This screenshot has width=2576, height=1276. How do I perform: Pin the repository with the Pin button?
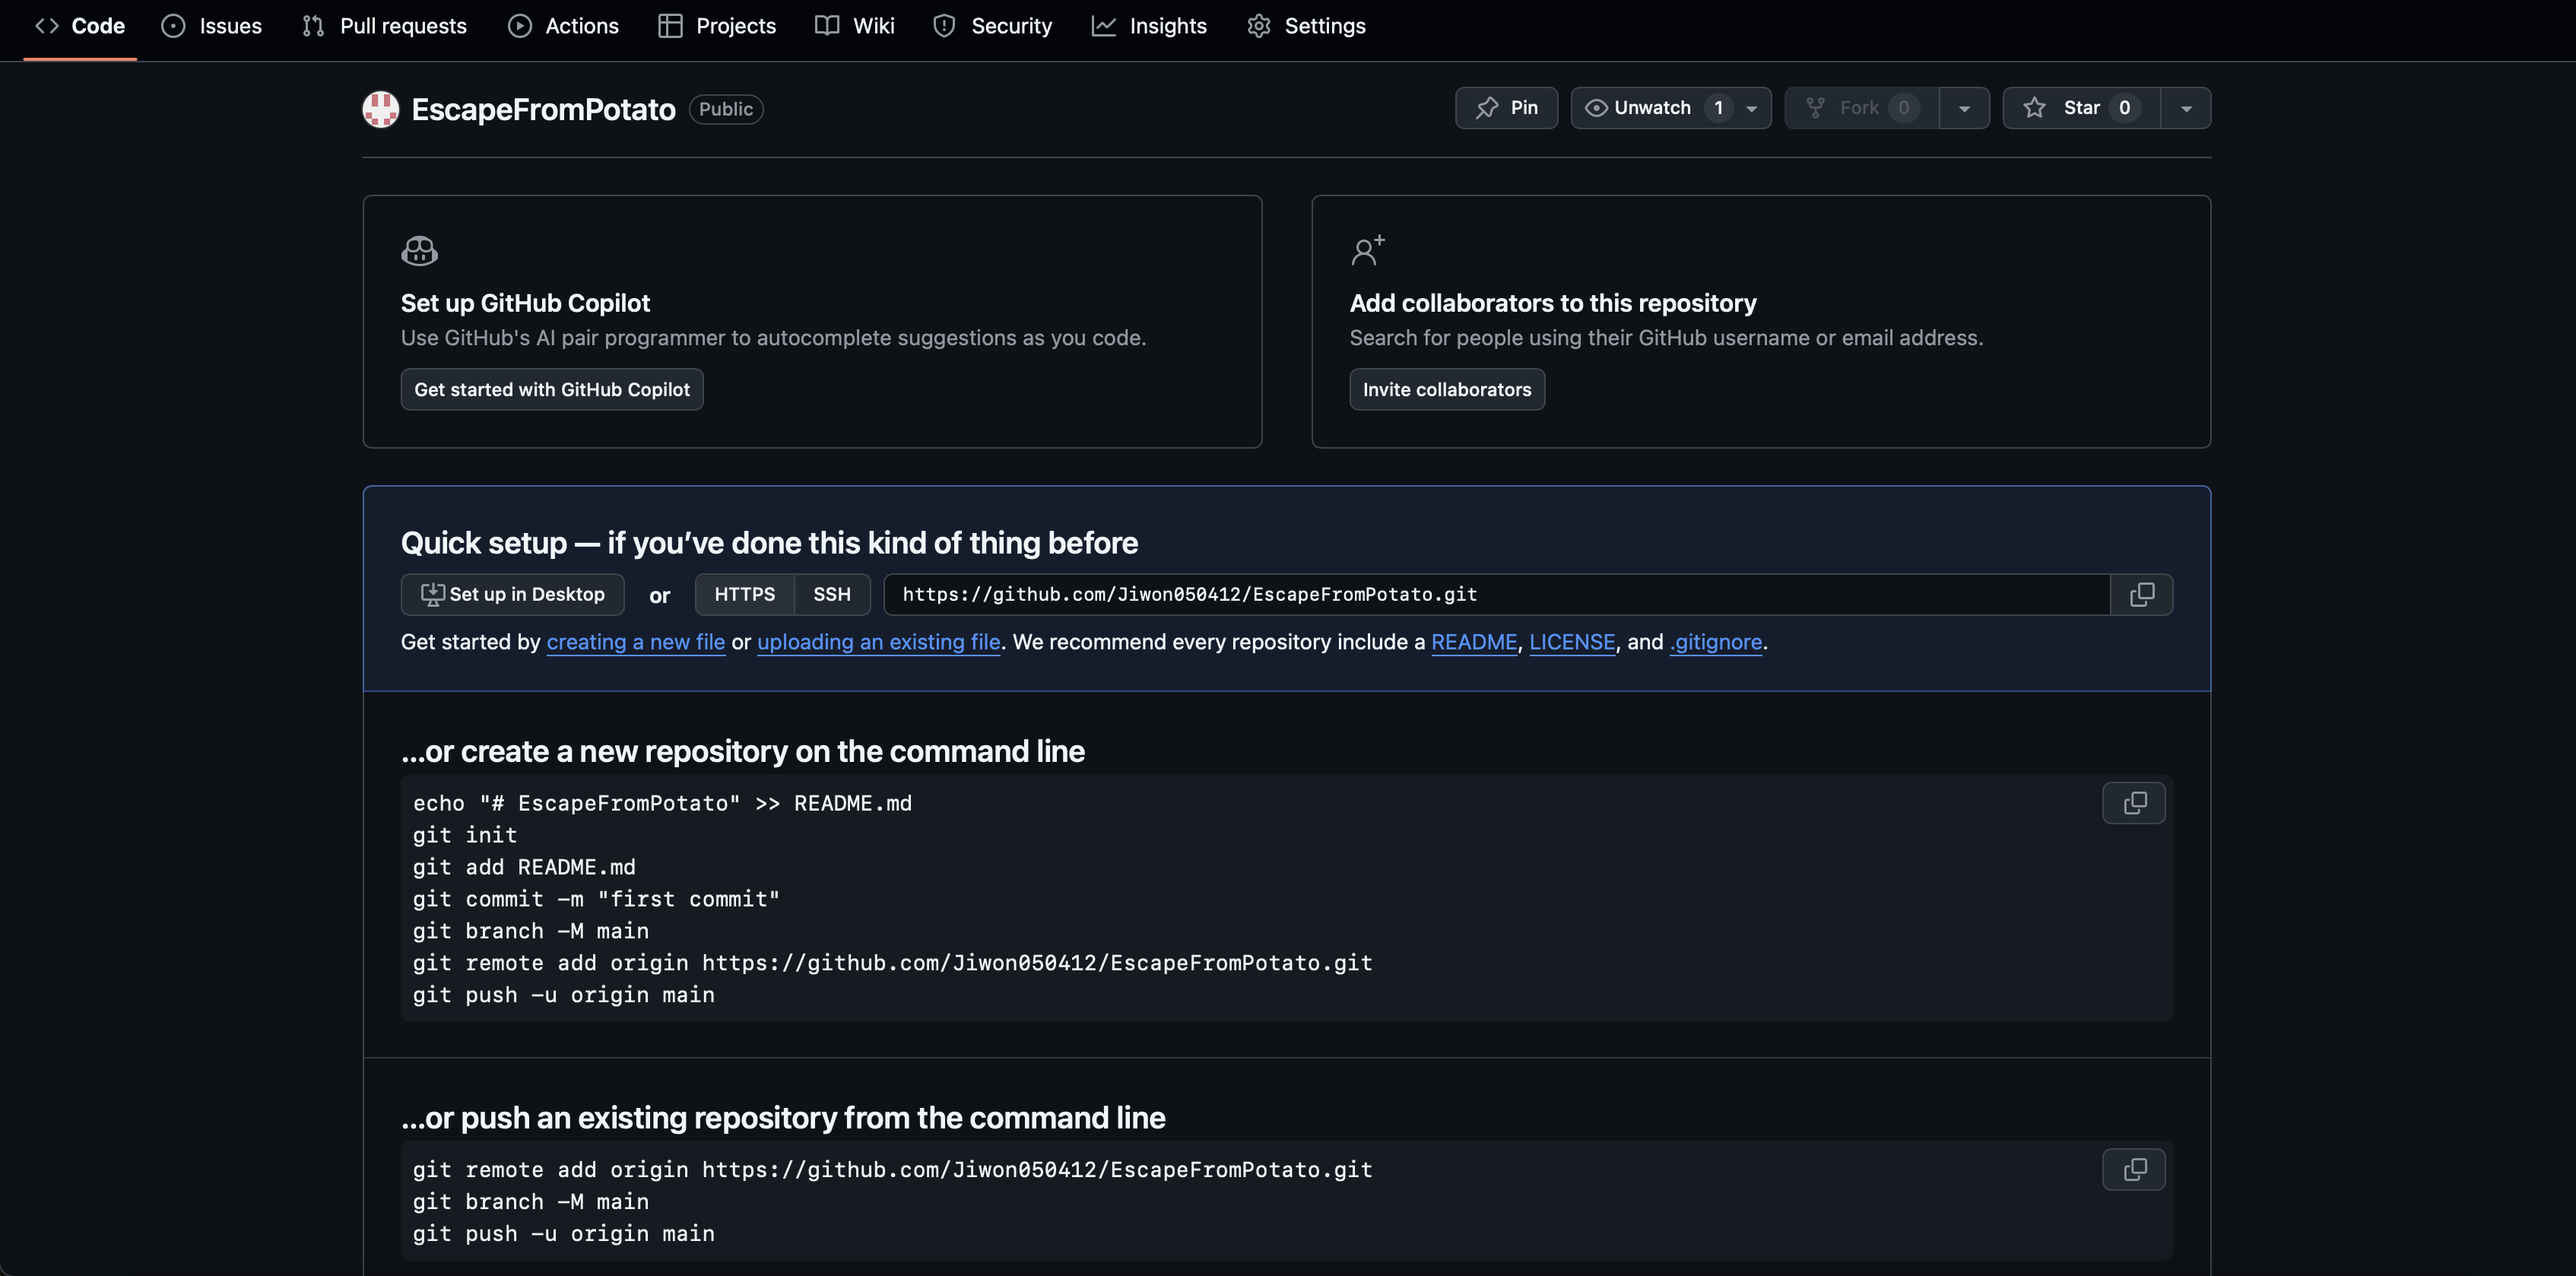click(x=1506, y=108)
